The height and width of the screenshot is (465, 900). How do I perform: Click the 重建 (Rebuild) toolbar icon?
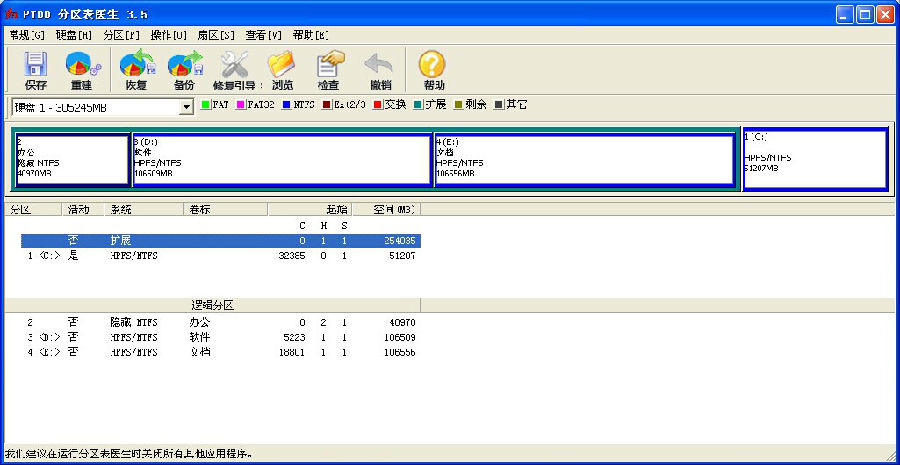(82, 71)
